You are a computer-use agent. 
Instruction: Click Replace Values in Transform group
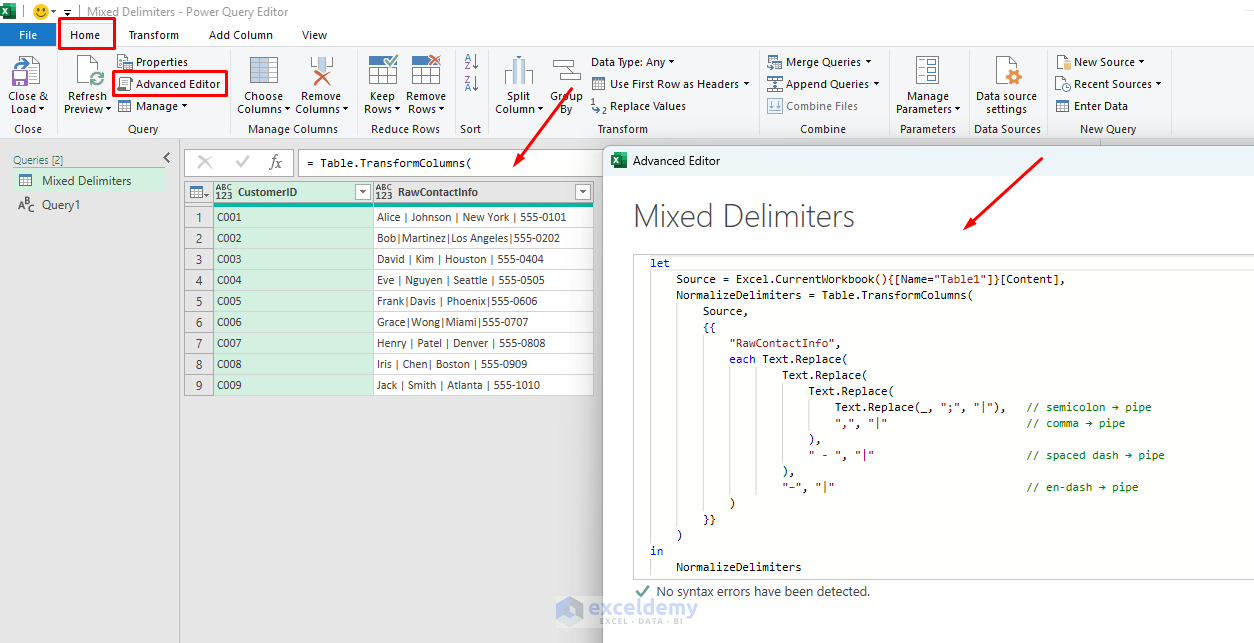639,106
